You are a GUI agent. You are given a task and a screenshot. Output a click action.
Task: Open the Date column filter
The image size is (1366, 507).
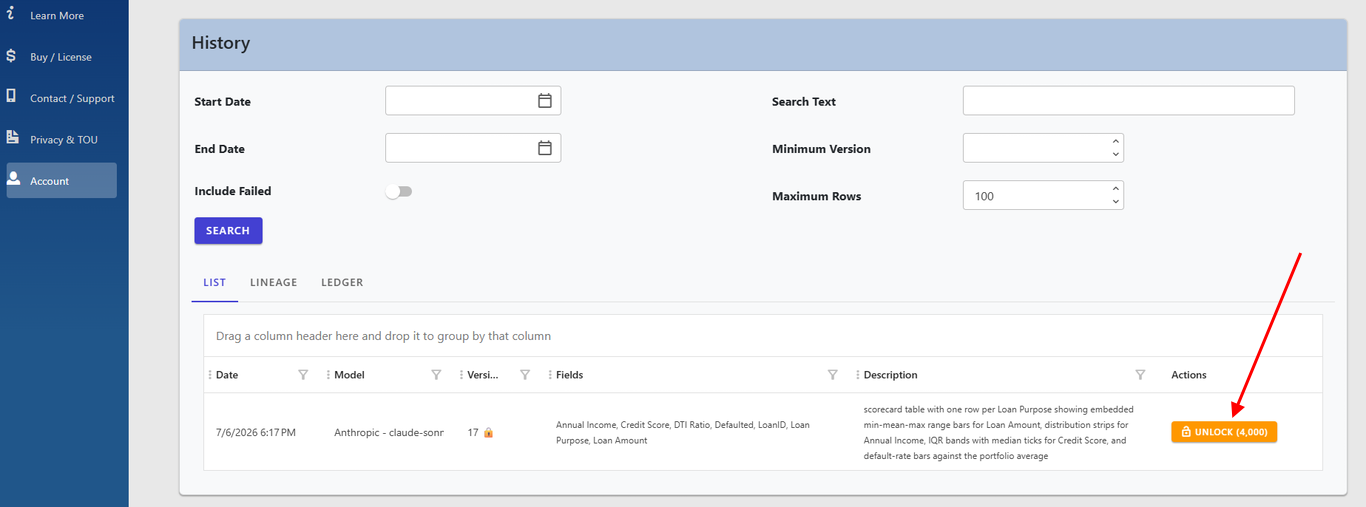tap(303, 375)
